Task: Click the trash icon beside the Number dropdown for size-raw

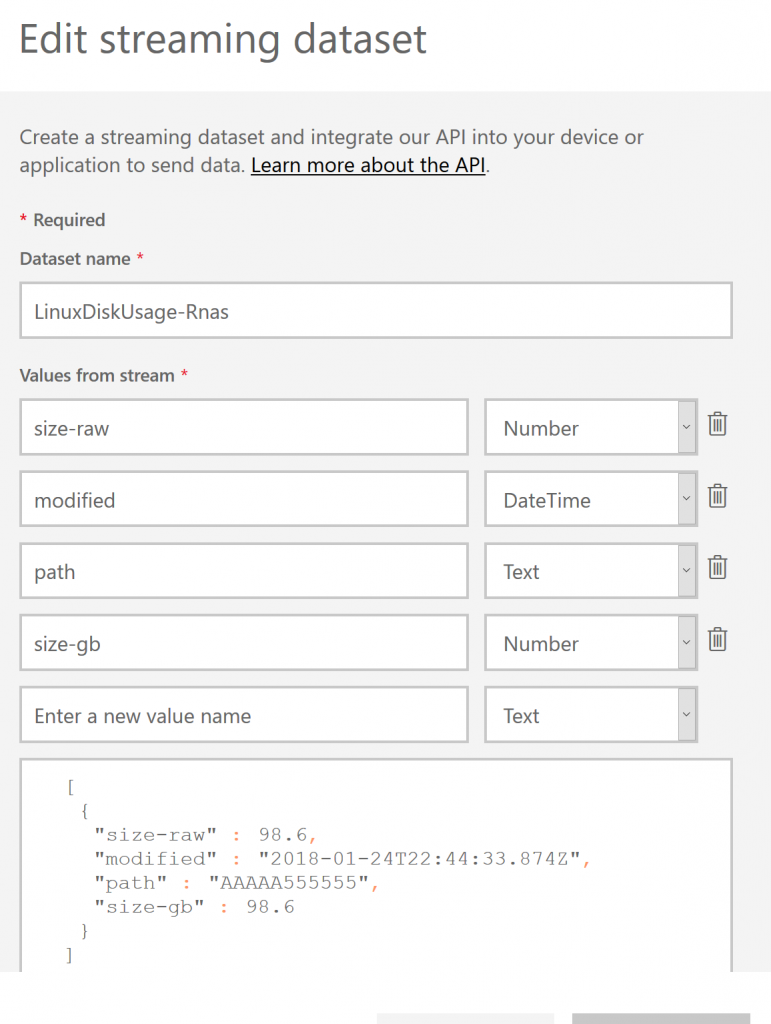Action: [717, 424]
